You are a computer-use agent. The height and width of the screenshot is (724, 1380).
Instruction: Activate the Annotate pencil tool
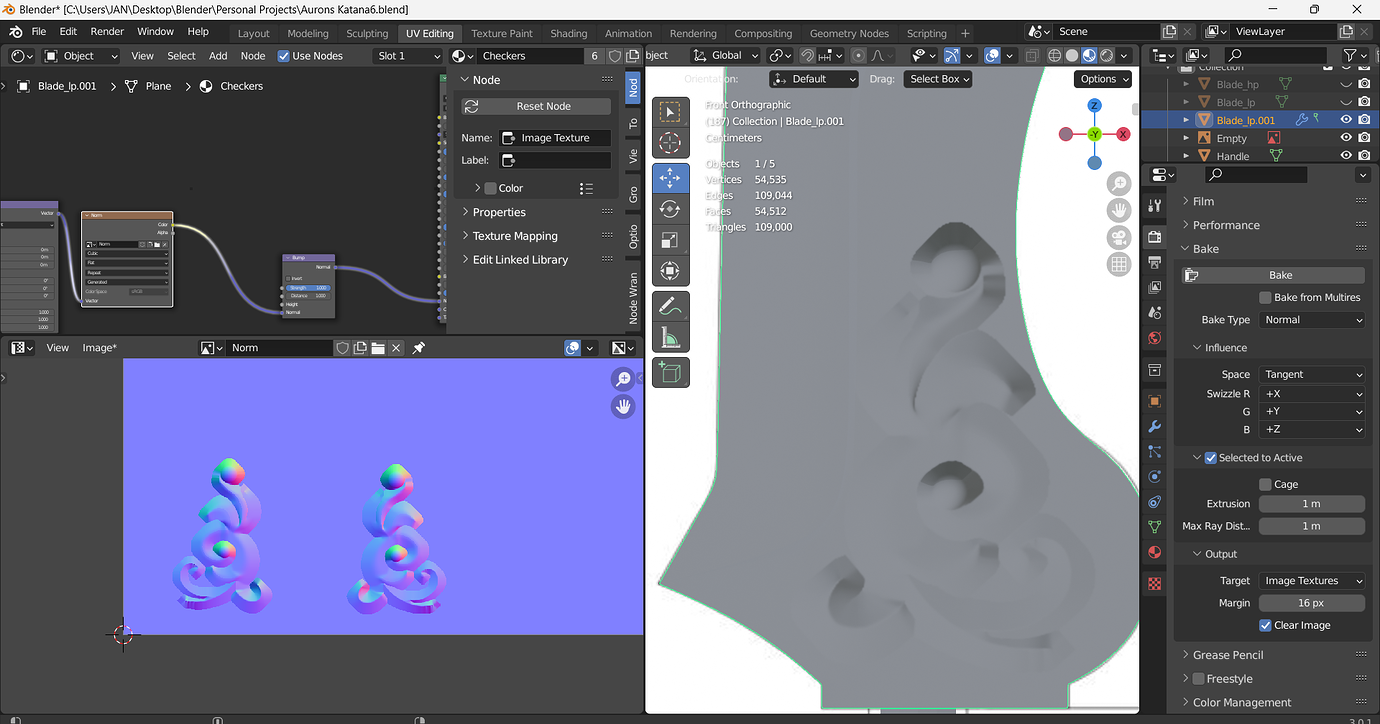[x=670, y=306]
